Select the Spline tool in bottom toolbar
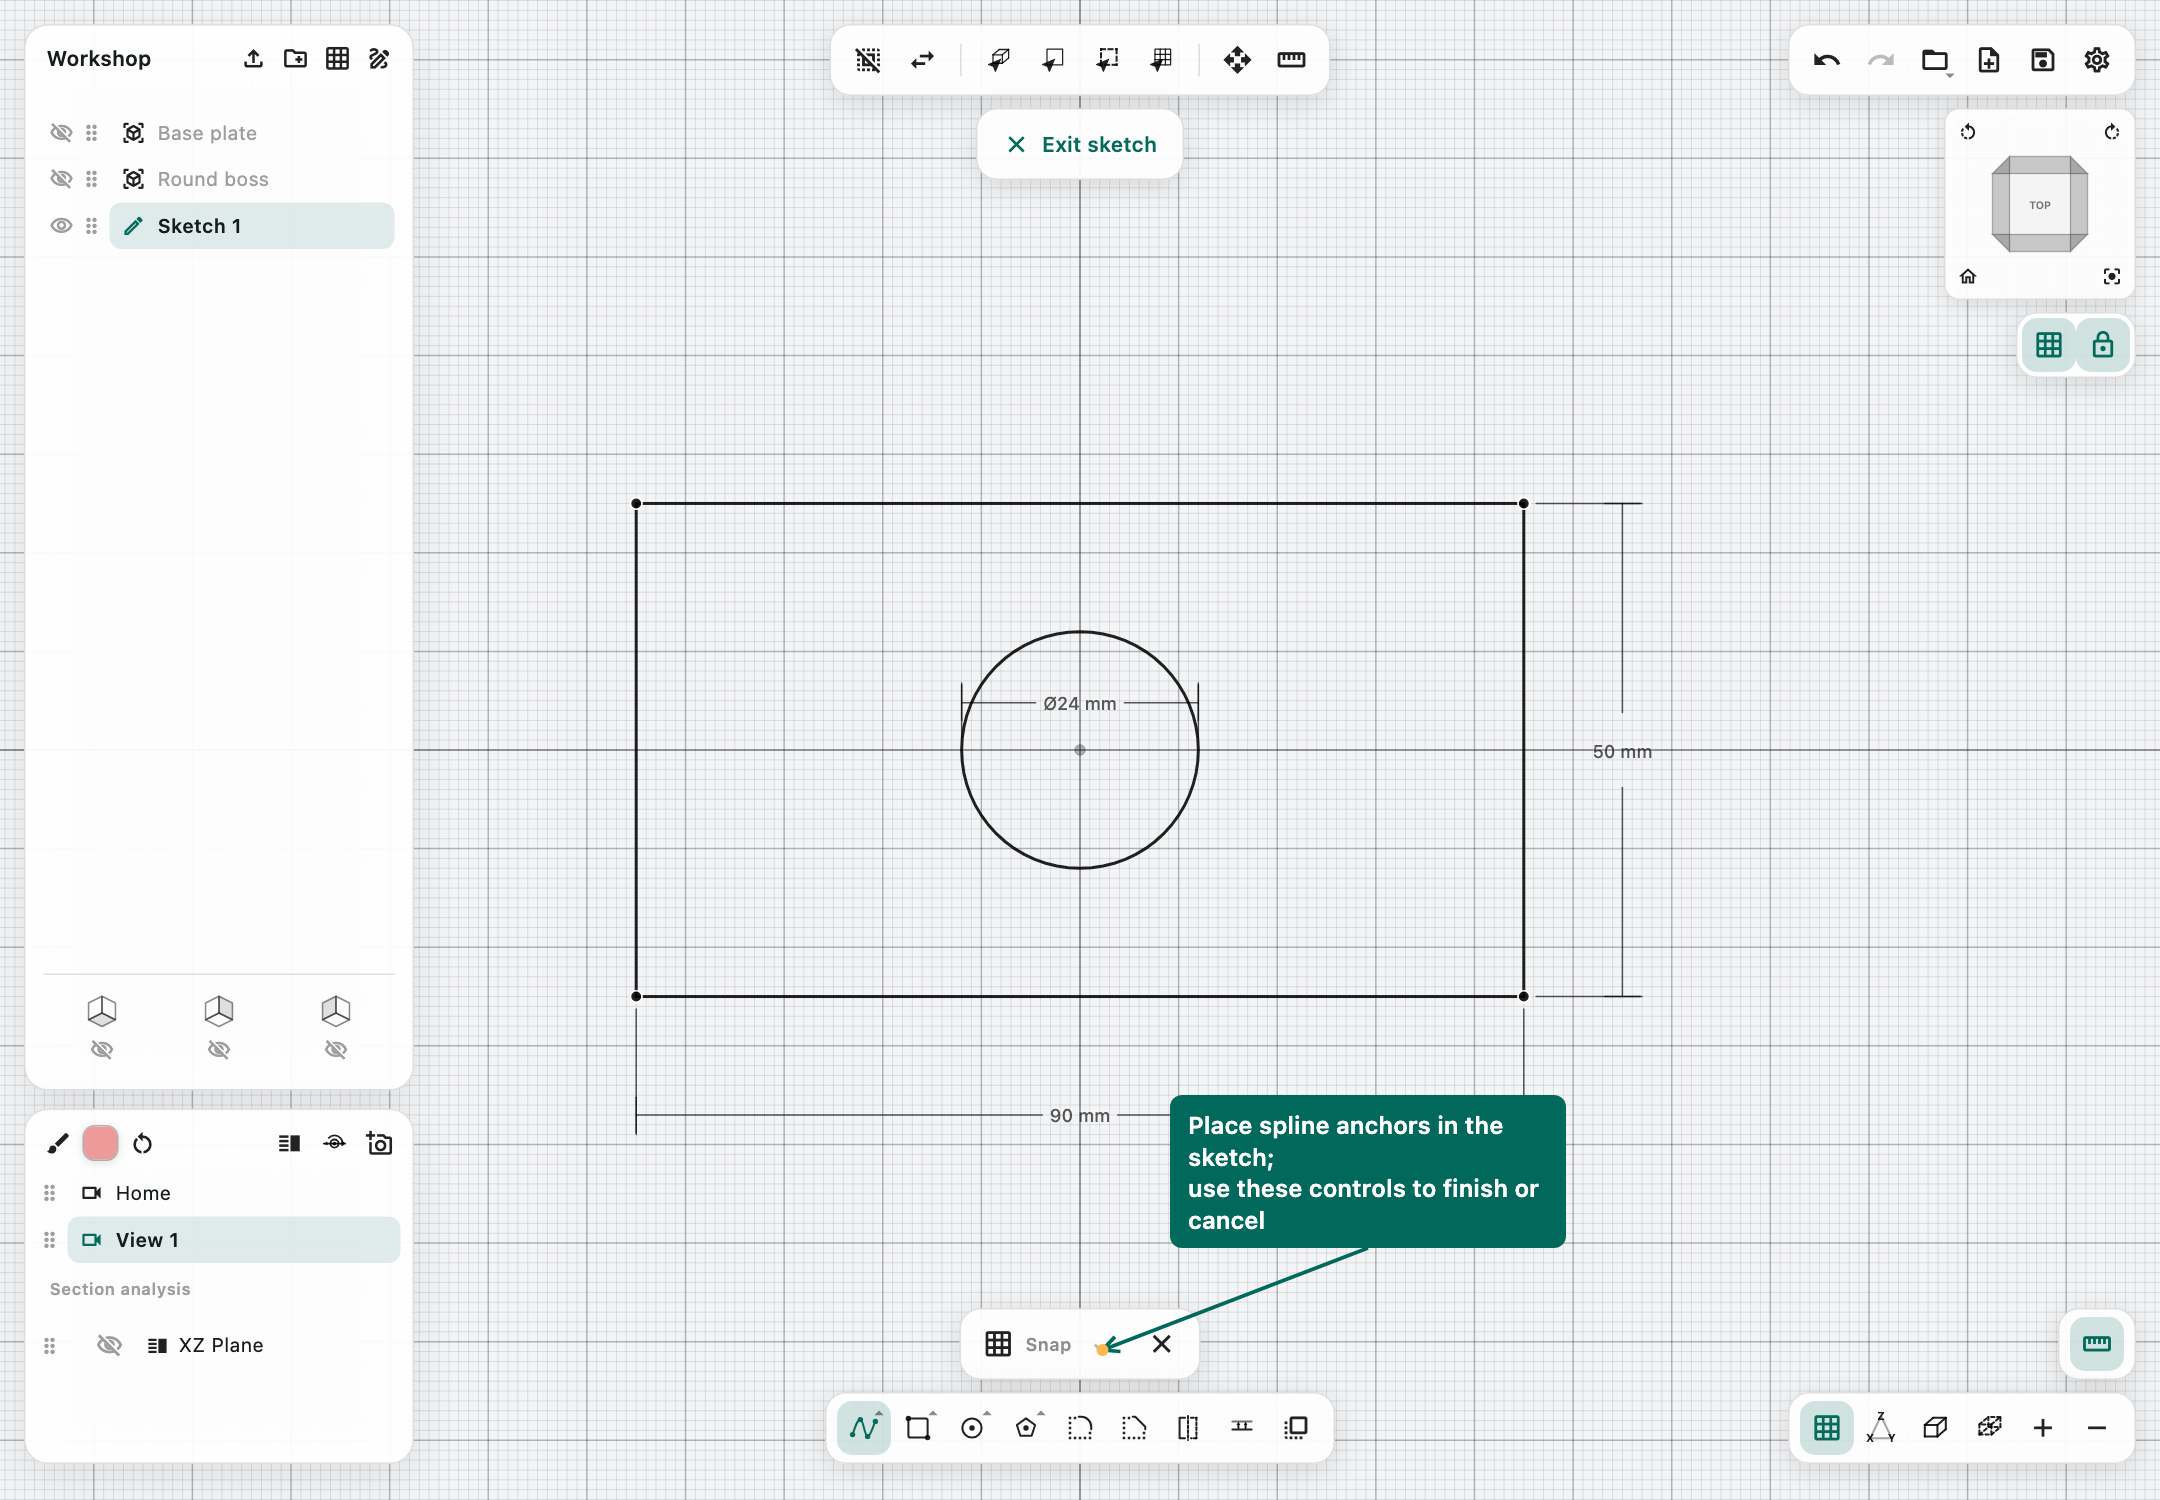This screenshot has width=2160, height=1500. (864, 1427)
